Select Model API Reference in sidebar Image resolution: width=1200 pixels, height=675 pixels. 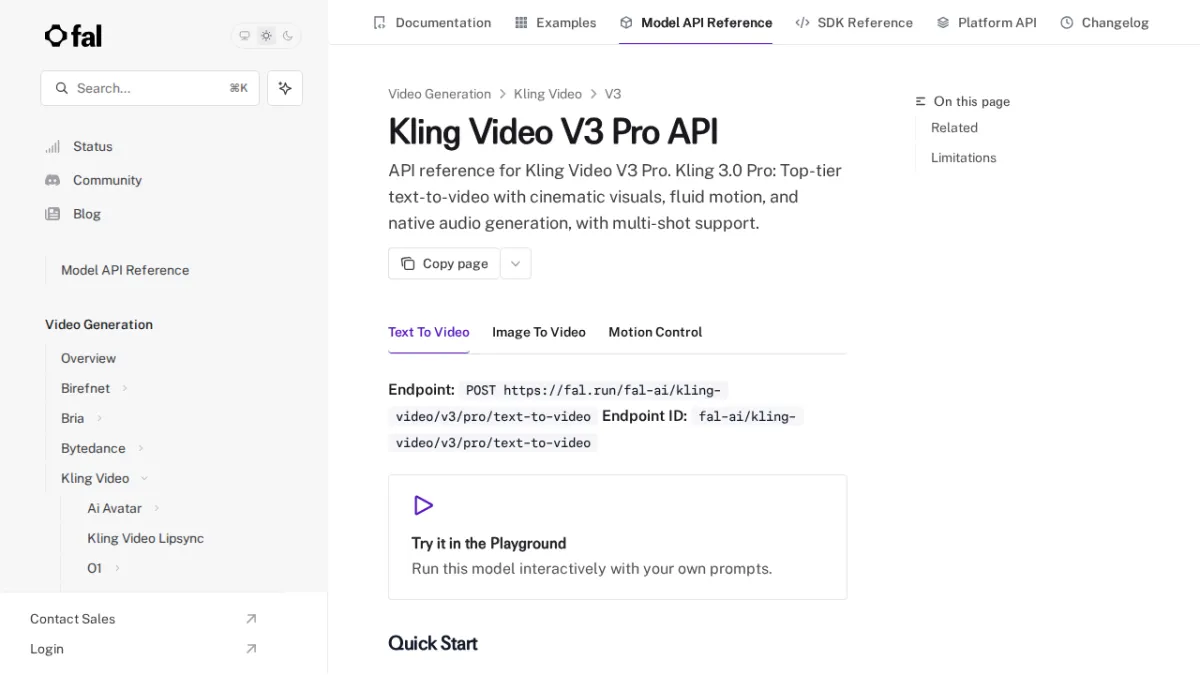[x=125, y=270]
